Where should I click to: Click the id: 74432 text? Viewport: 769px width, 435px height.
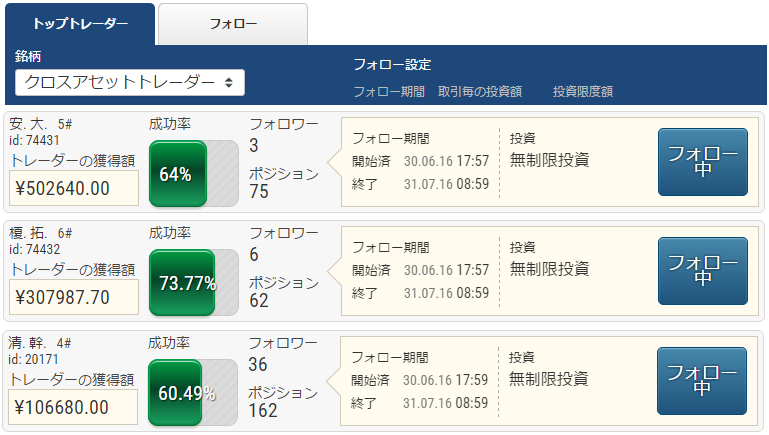tap(34, 249)
